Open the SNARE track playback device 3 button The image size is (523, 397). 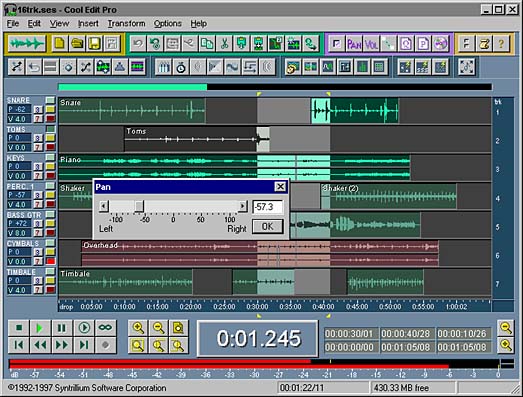(x=38, y=109)
